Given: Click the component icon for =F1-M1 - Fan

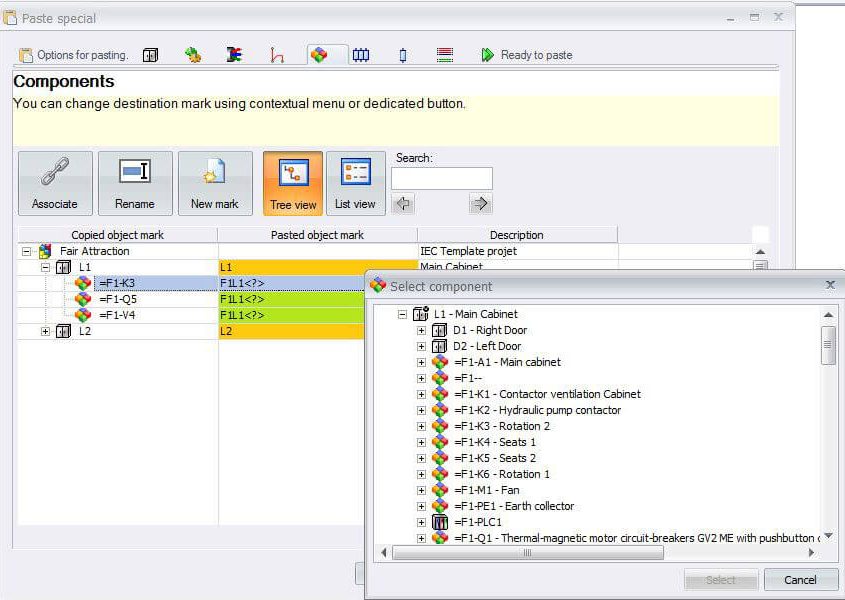Looking at the screenshot, I should tap(440, 490).
